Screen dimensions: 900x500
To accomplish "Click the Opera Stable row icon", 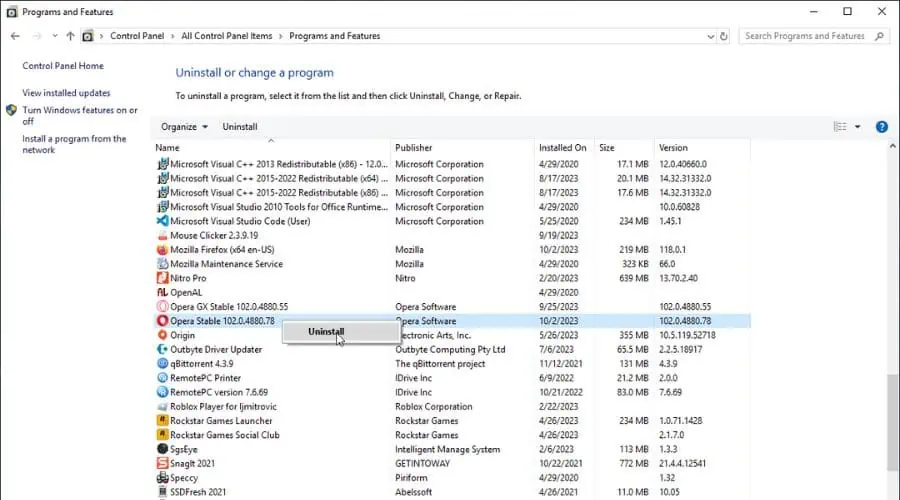I will tap(162, 321).
